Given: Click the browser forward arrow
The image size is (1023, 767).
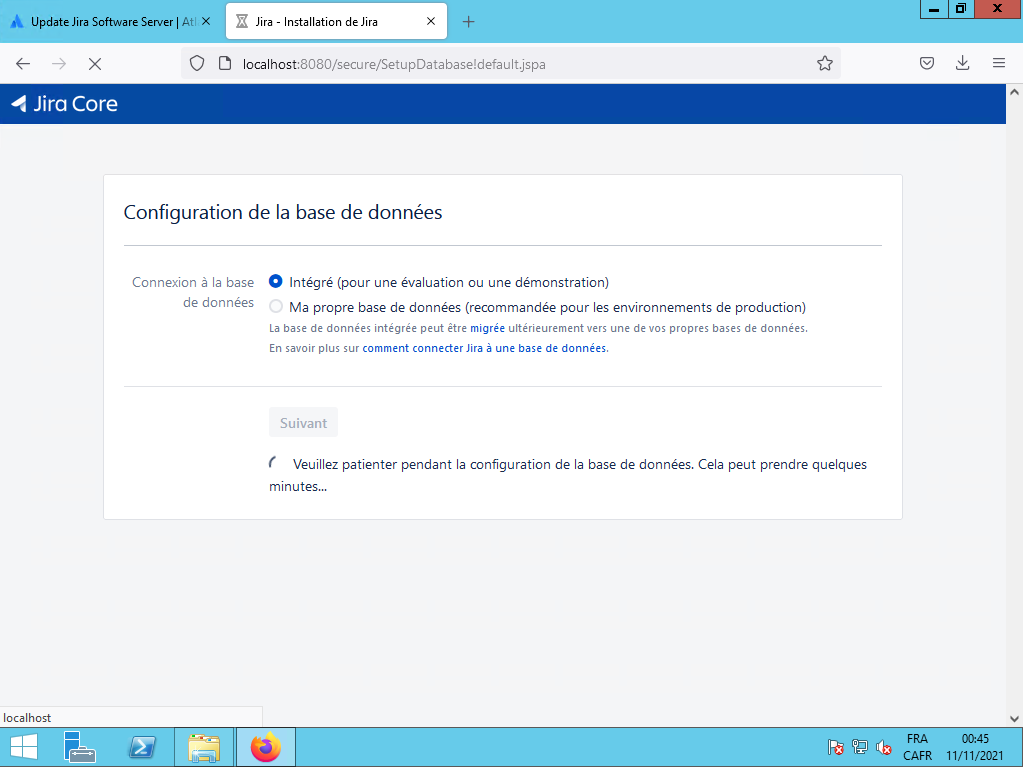Looking at the screenshot, I should pos(59,64).
